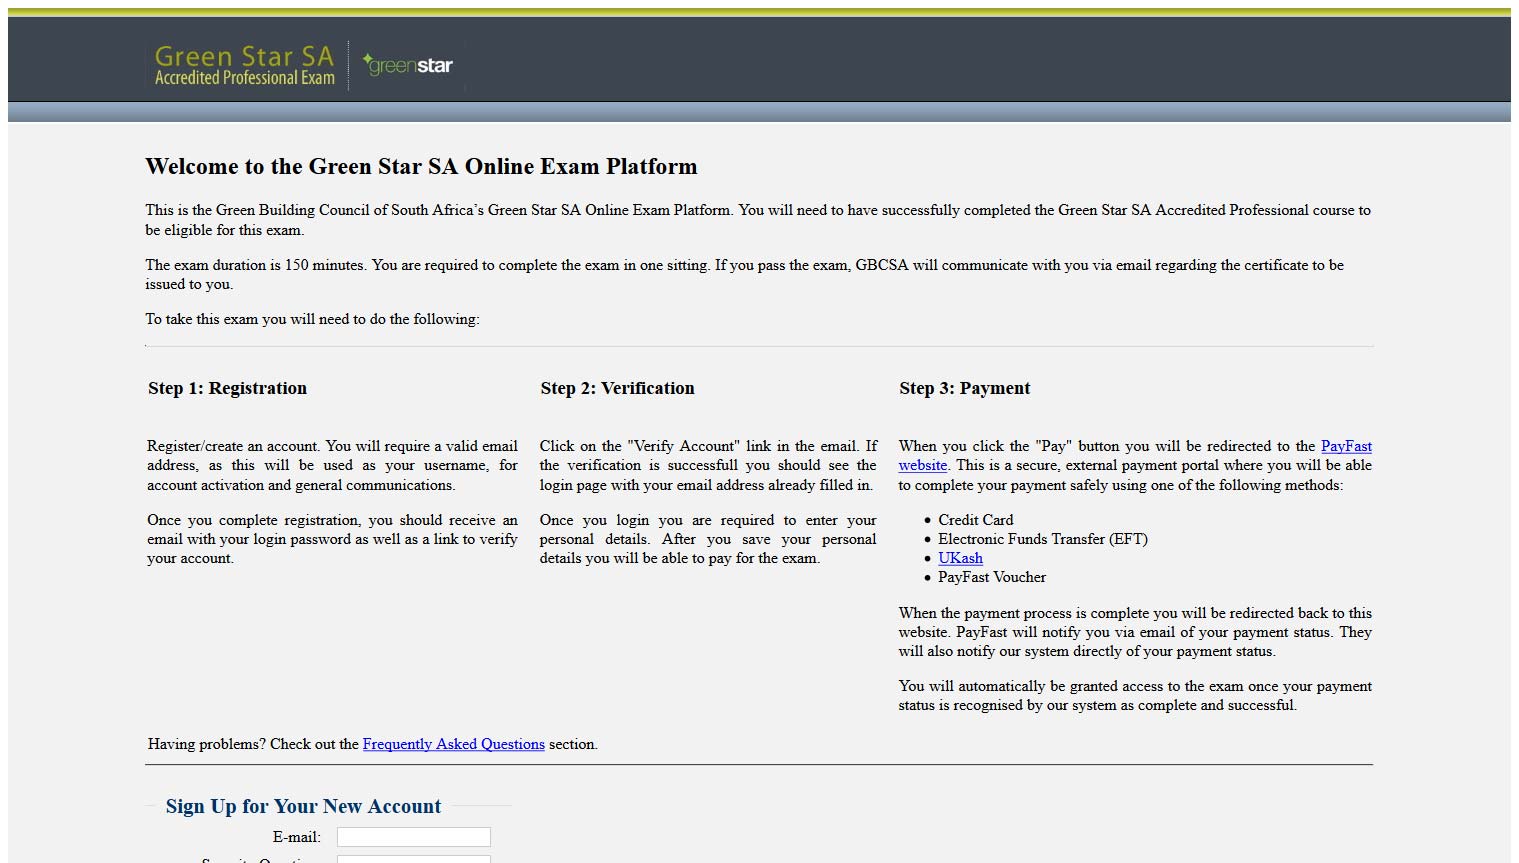Click the Green Building Council intro paragraph
This screenshot has width=1519, height=863.
[758, 220]
